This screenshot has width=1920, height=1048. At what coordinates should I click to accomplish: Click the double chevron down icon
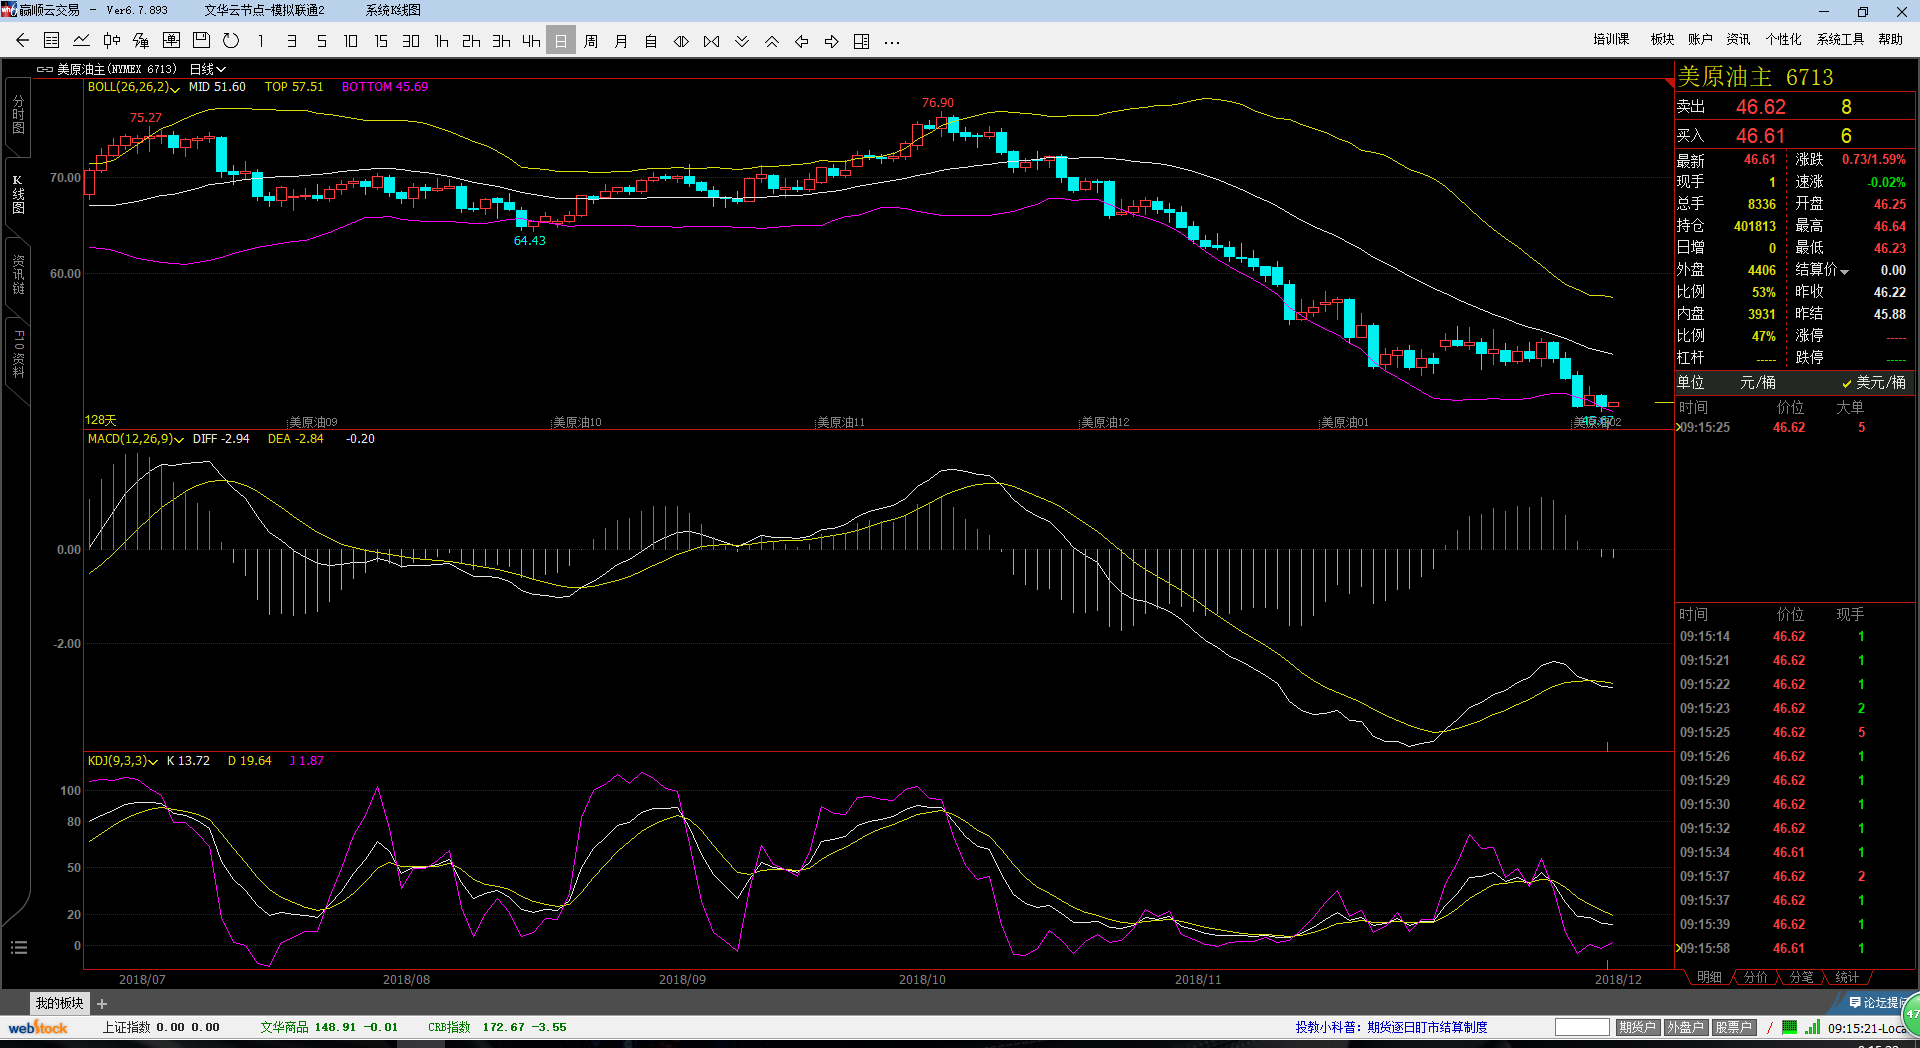[x=742, y=41]
